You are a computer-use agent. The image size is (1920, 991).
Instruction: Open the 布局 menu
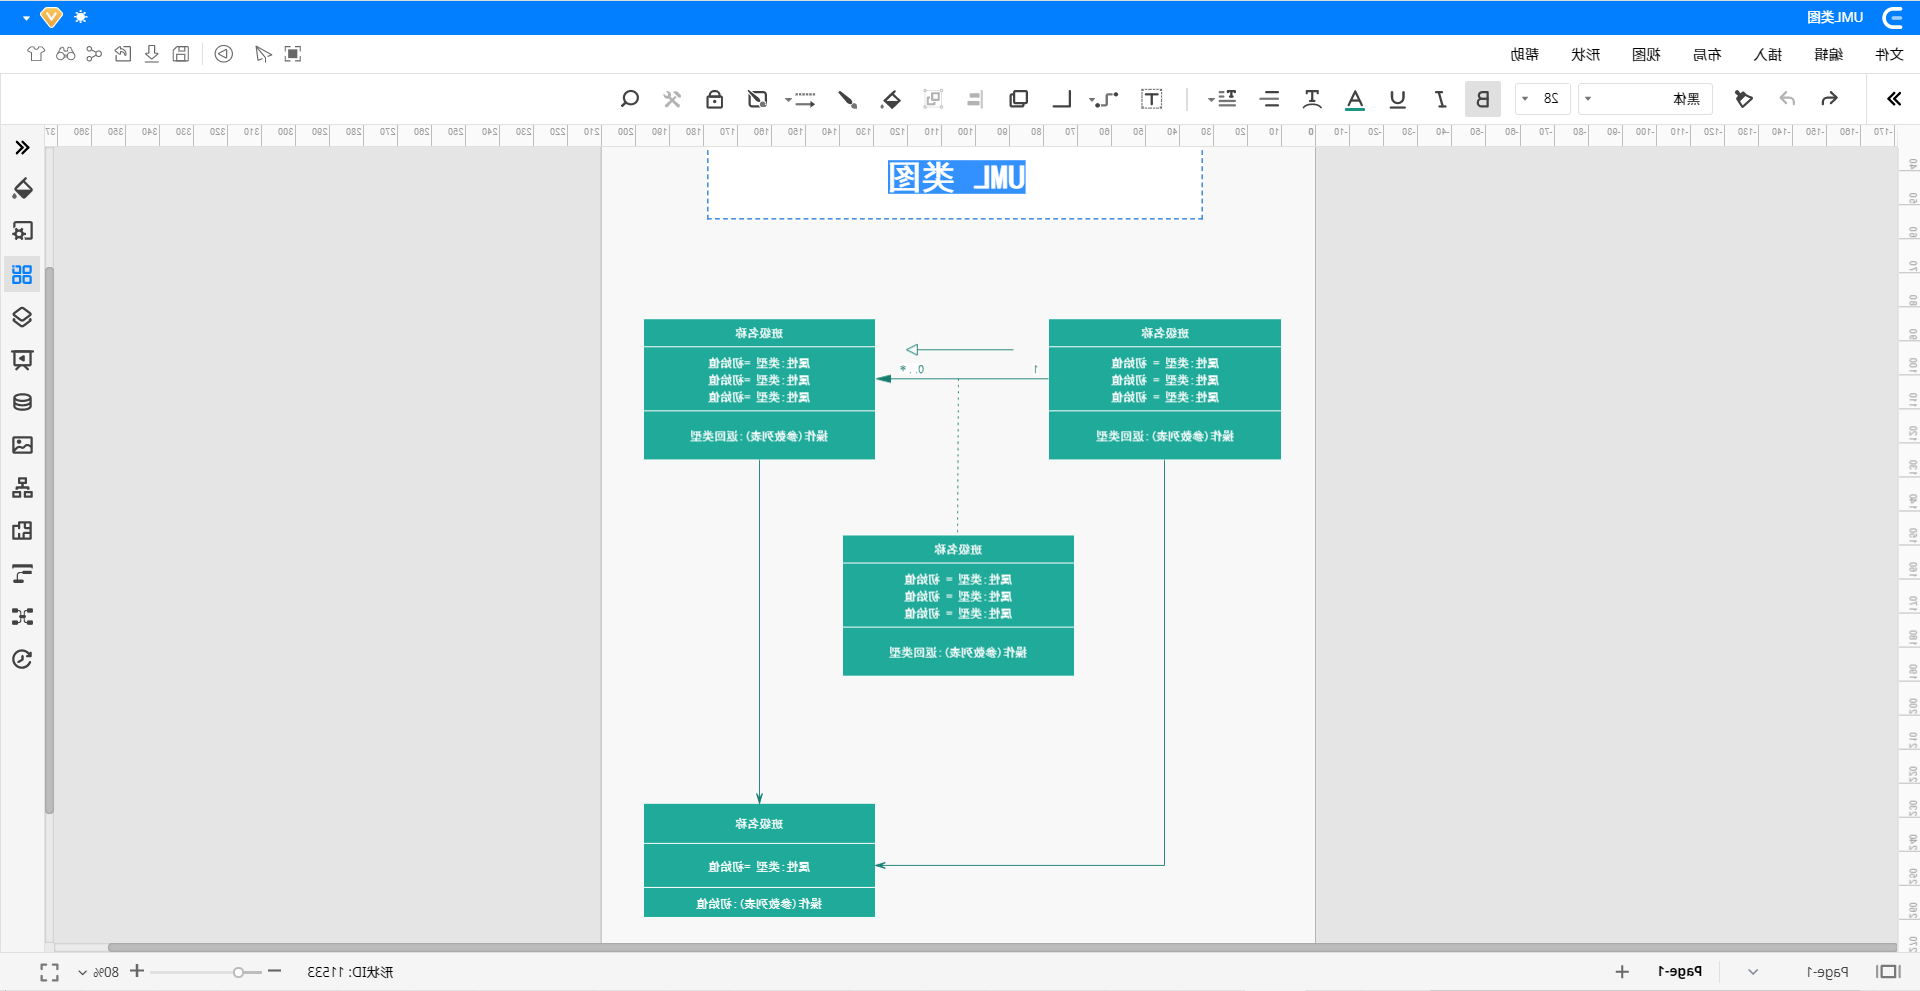click(x=1707, y=54)
